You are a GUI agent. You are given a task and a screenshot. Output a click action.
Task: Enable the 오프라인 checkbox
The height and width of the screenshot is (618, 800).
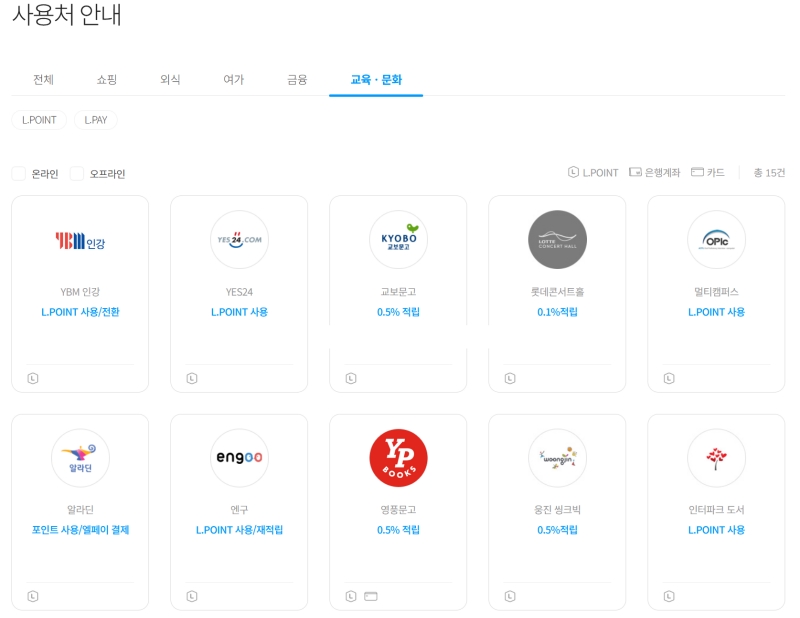coord(77,174)
